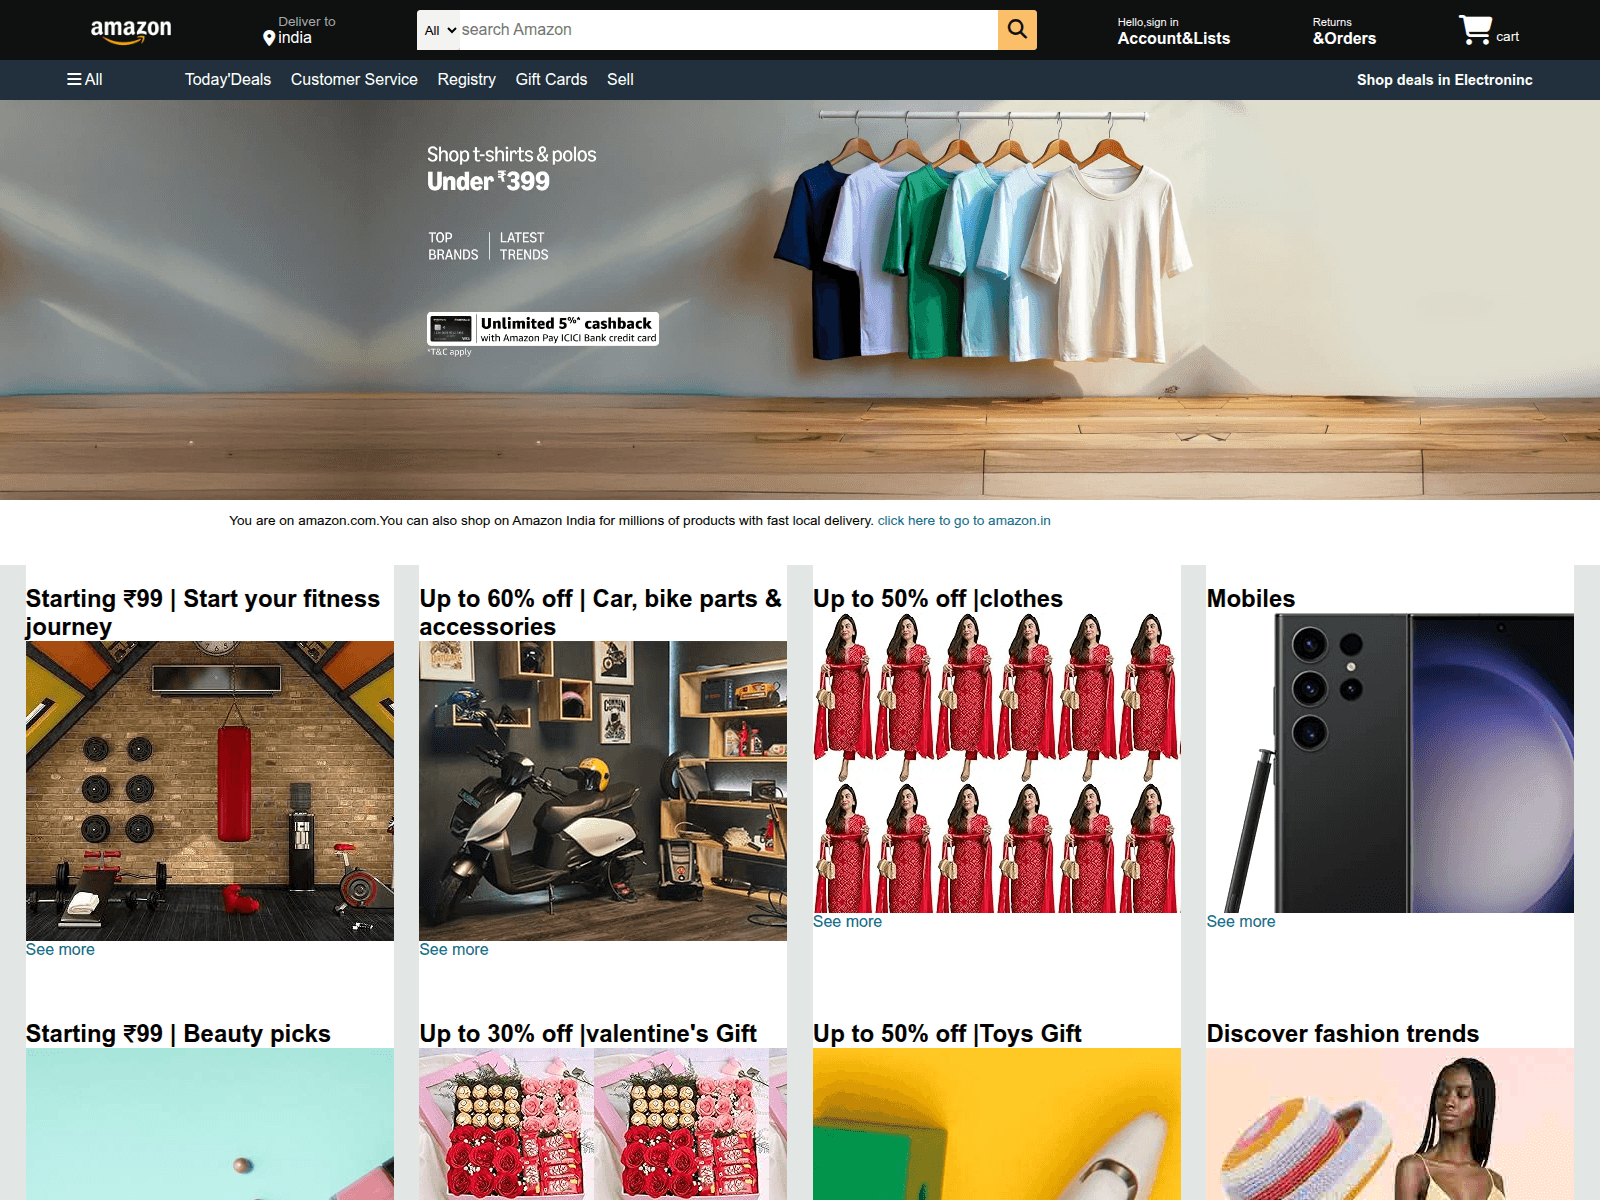Open the red clothes product image

[x=996, y=763]
